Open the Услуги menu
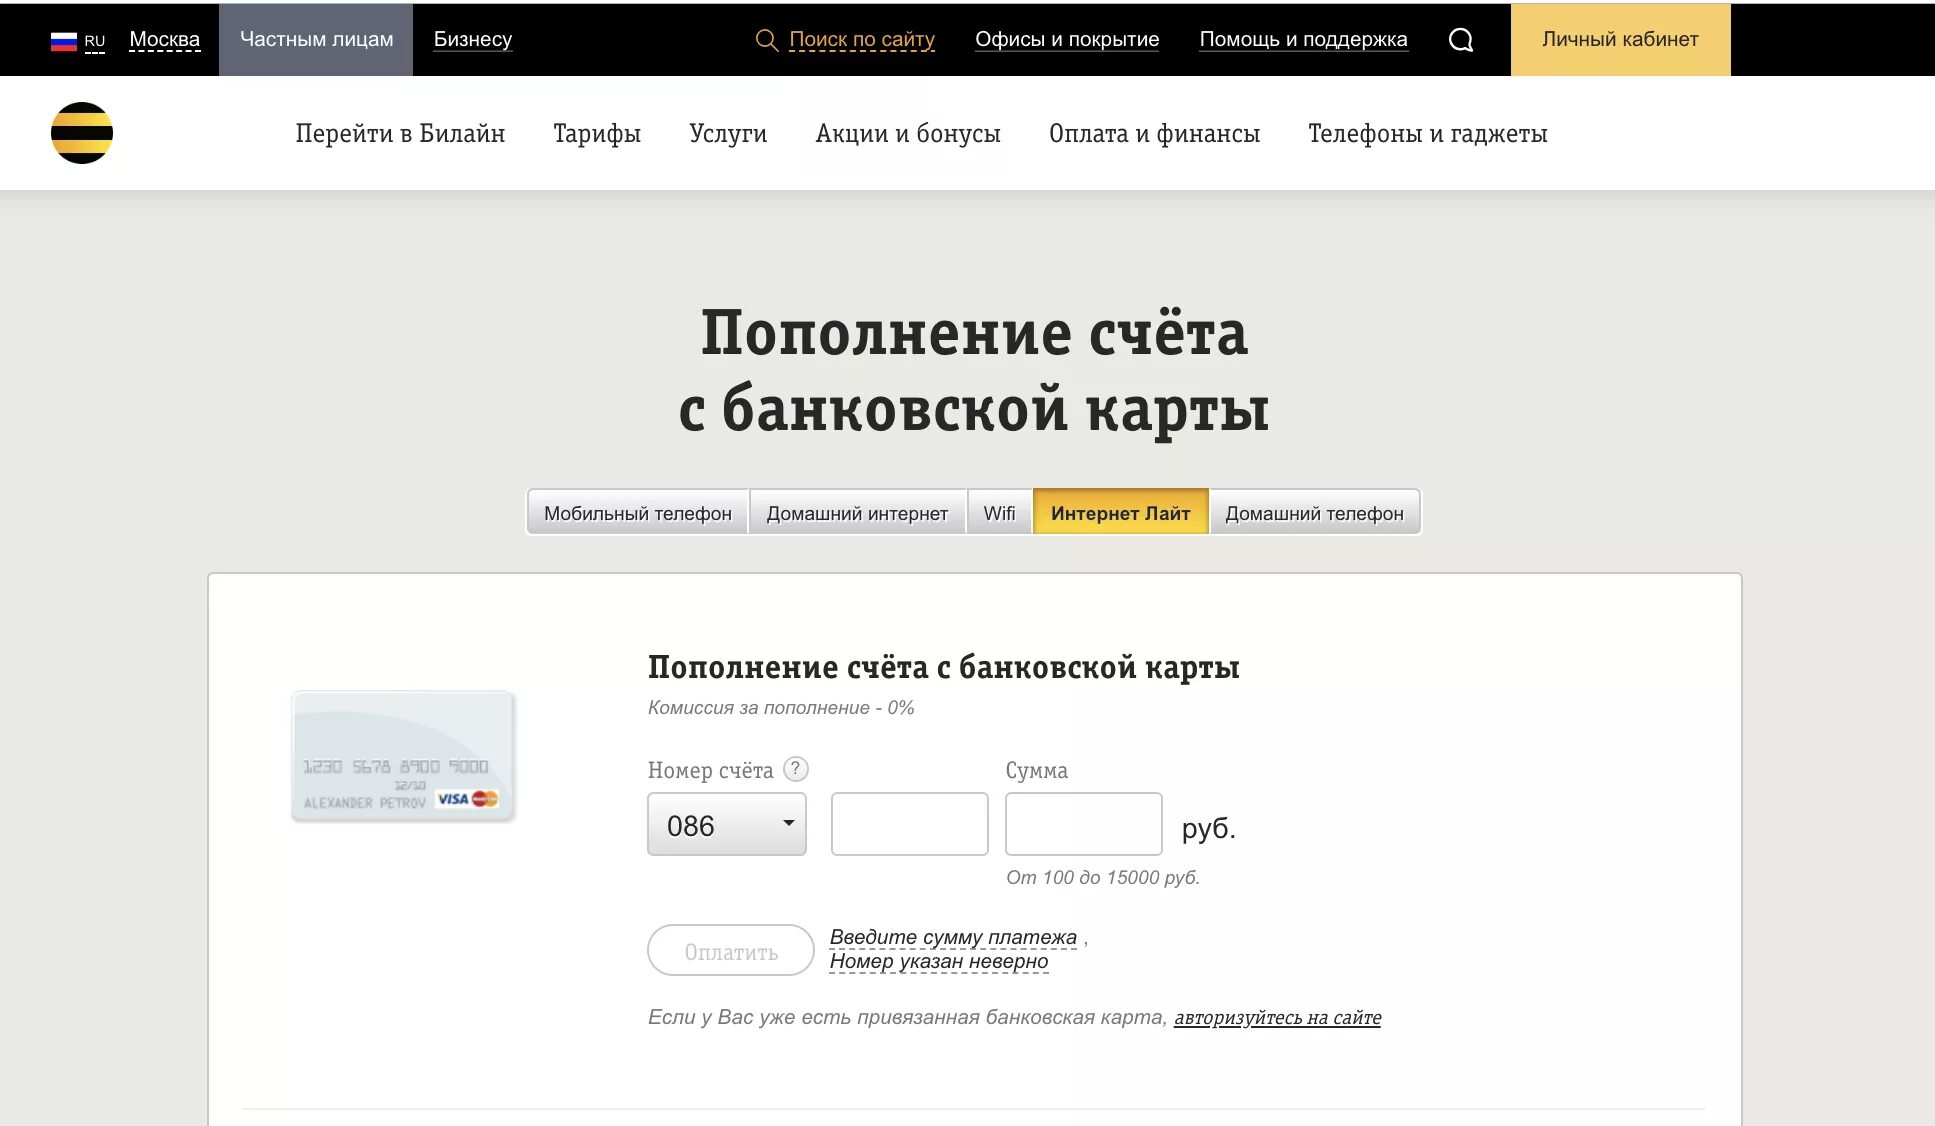The width and height of the screenshot is (1935, 1126). [x=728, y=133]
